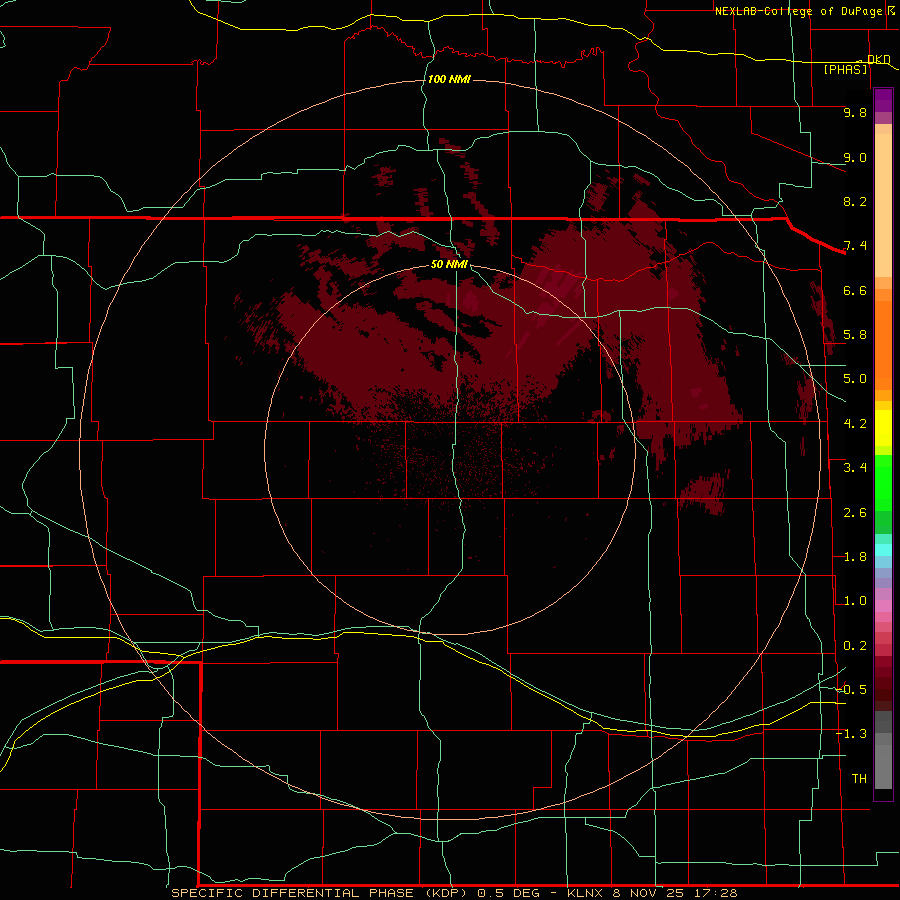900x900 pixels.
Task: Click the 5.8 legend value
Action: [x=855, y=335]
